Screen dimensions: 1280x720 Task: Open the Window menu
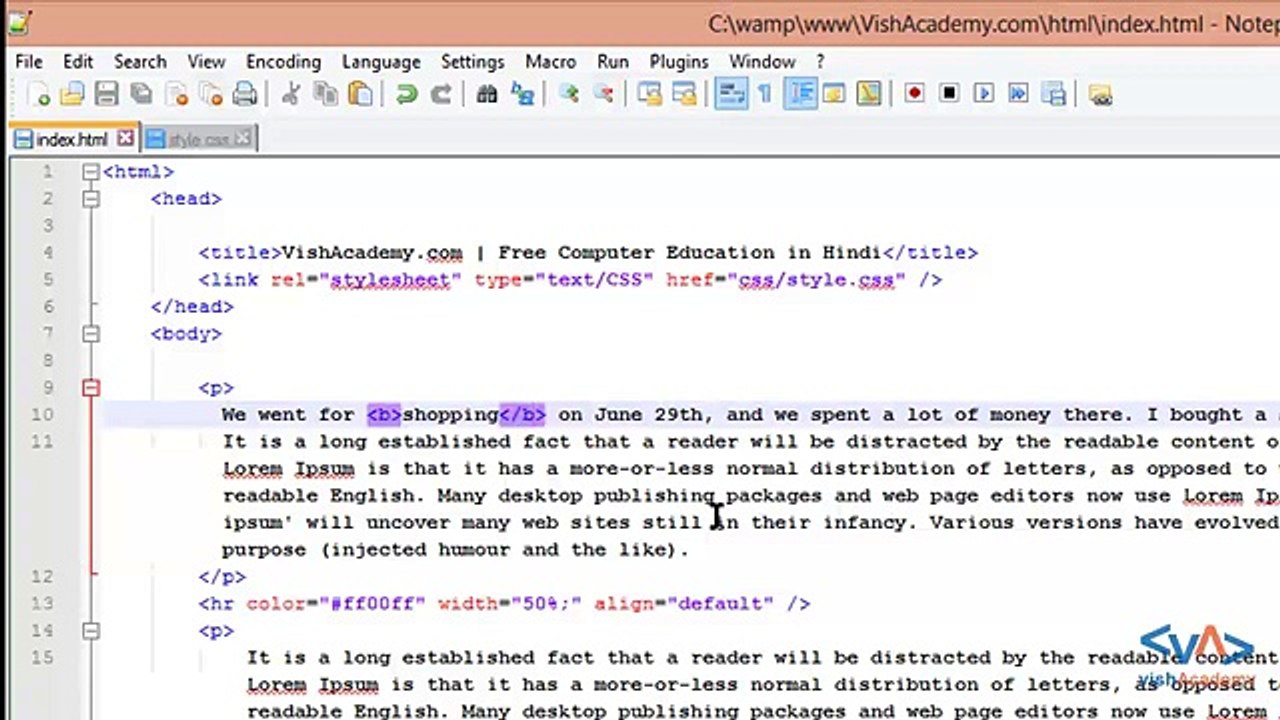point(762,62)
